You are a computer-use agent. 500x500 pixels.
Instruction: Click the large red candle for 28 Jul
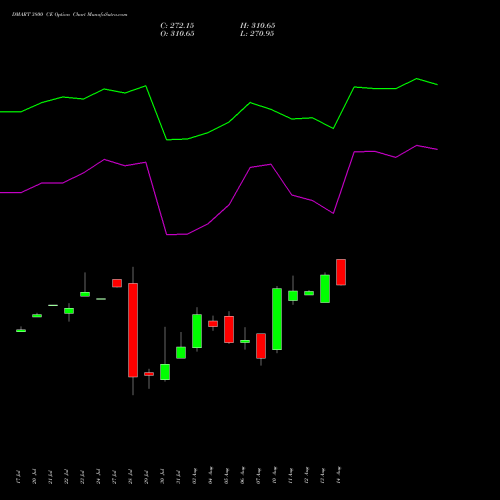coord(133,330)
